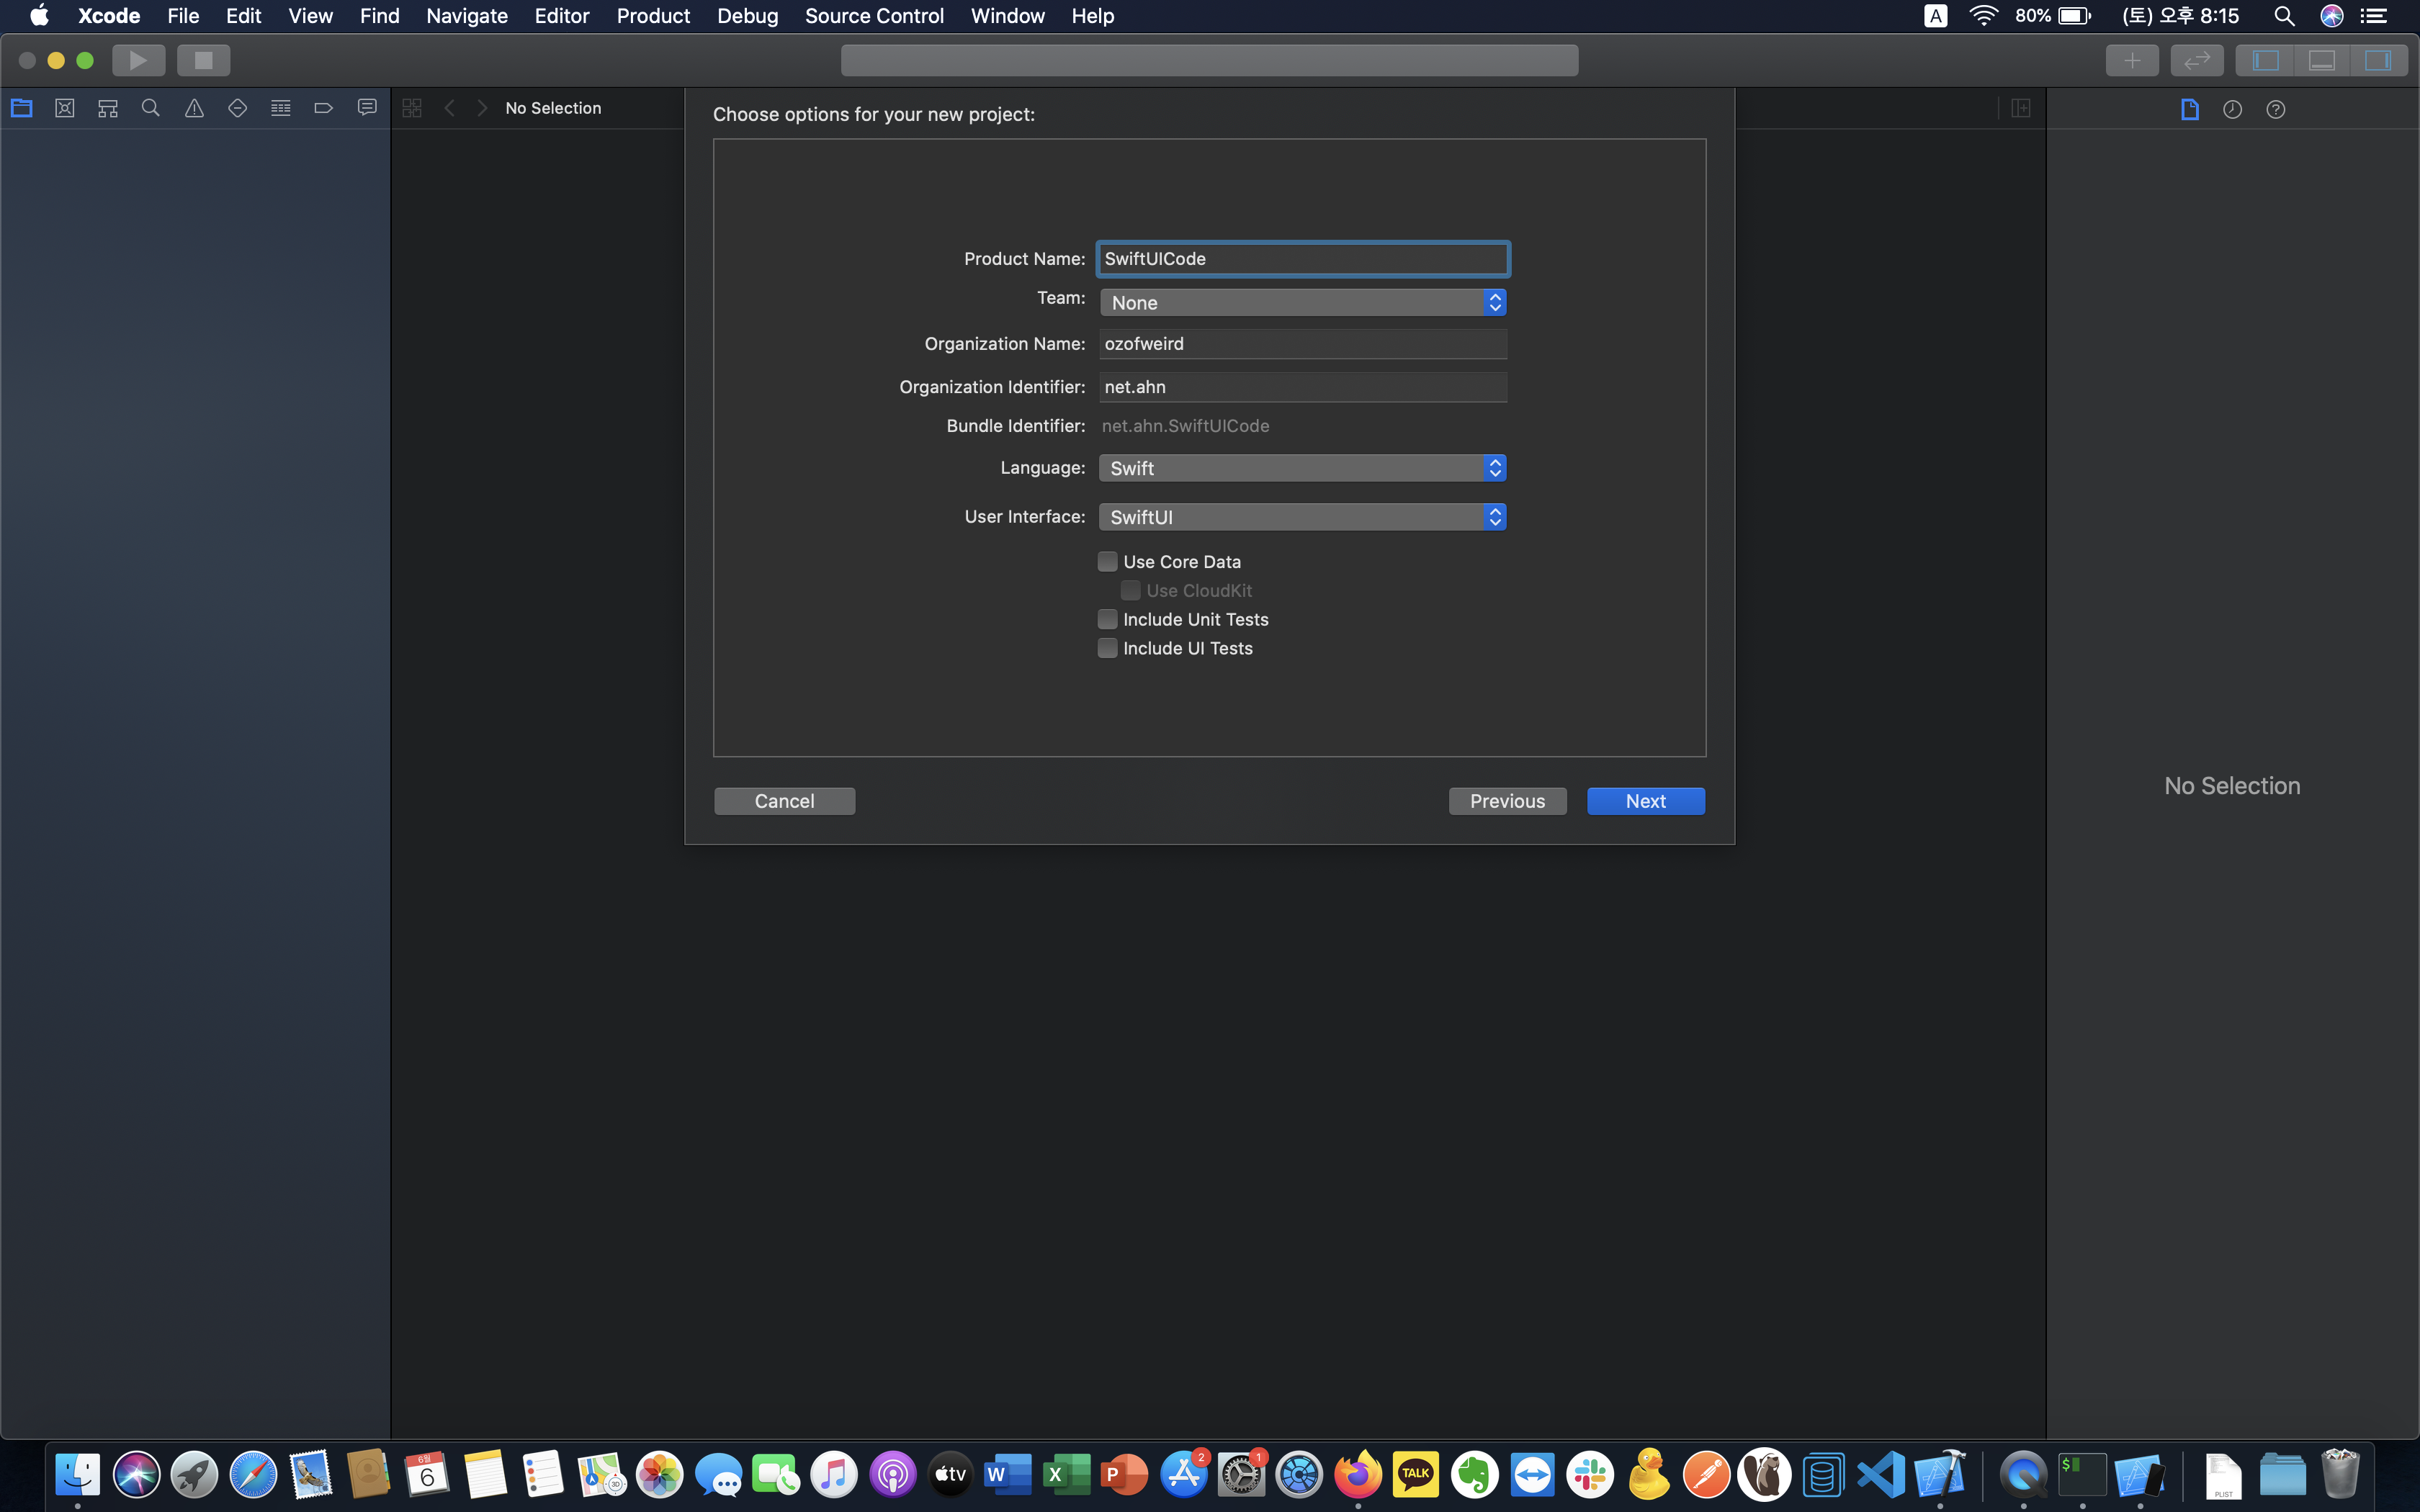Open the Issue navigator warning icon
This screenshot has height=1512, width=2420.
pyautogui.click(x=194, y=108)
